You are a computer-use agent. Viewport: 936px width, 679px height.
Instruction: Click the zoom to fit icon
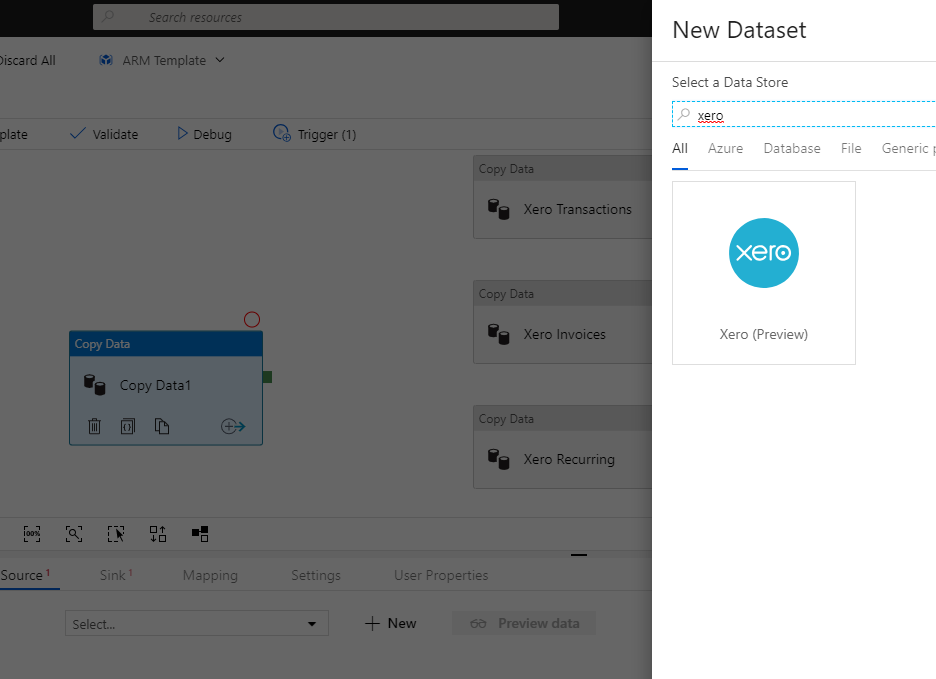point(74,534)
